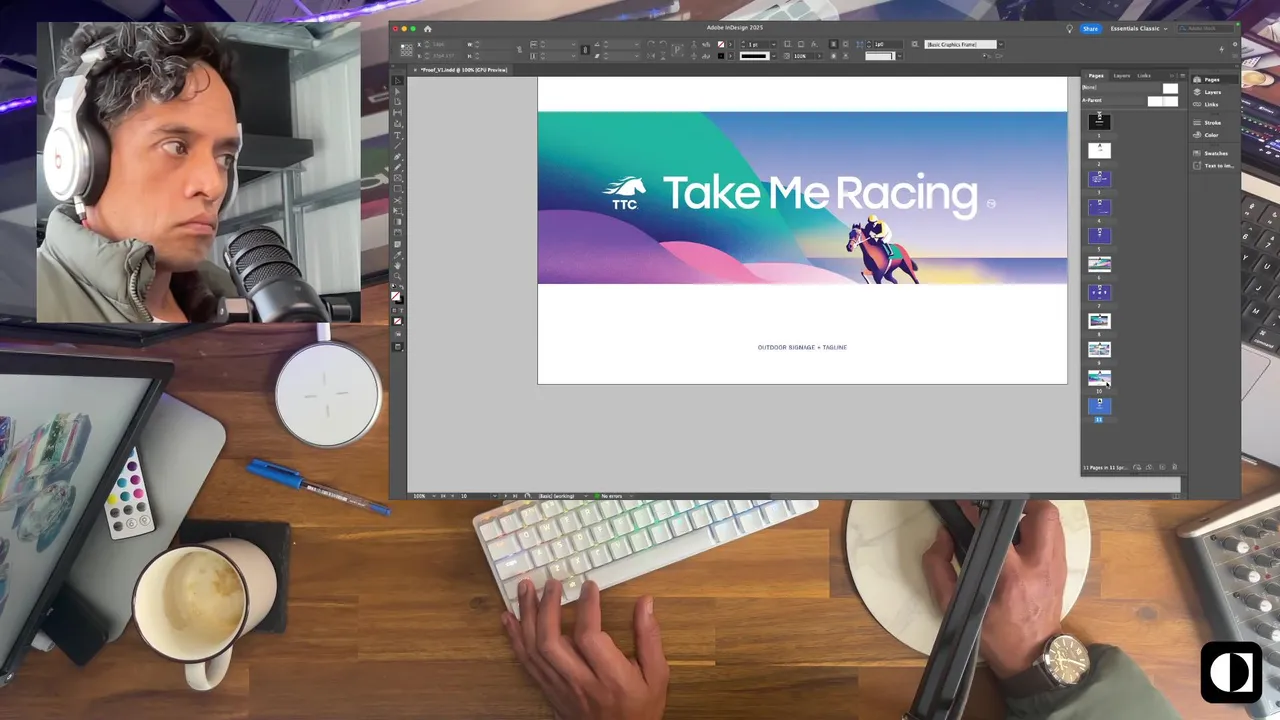Switch to the Layers panel tab
The image size is (1280, 720).
[1122, 75]
